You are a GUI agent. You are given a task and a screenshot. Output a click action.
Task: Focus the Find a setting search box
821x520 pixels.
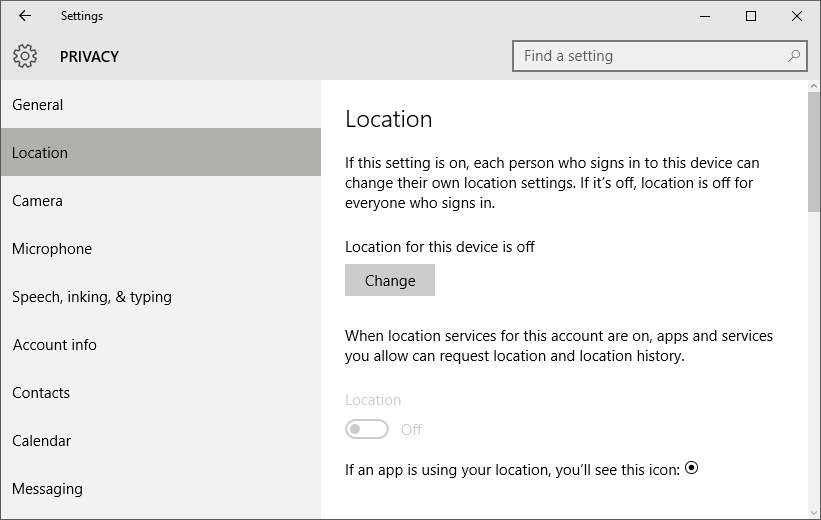pyautogui.click(x=660, y=56)
